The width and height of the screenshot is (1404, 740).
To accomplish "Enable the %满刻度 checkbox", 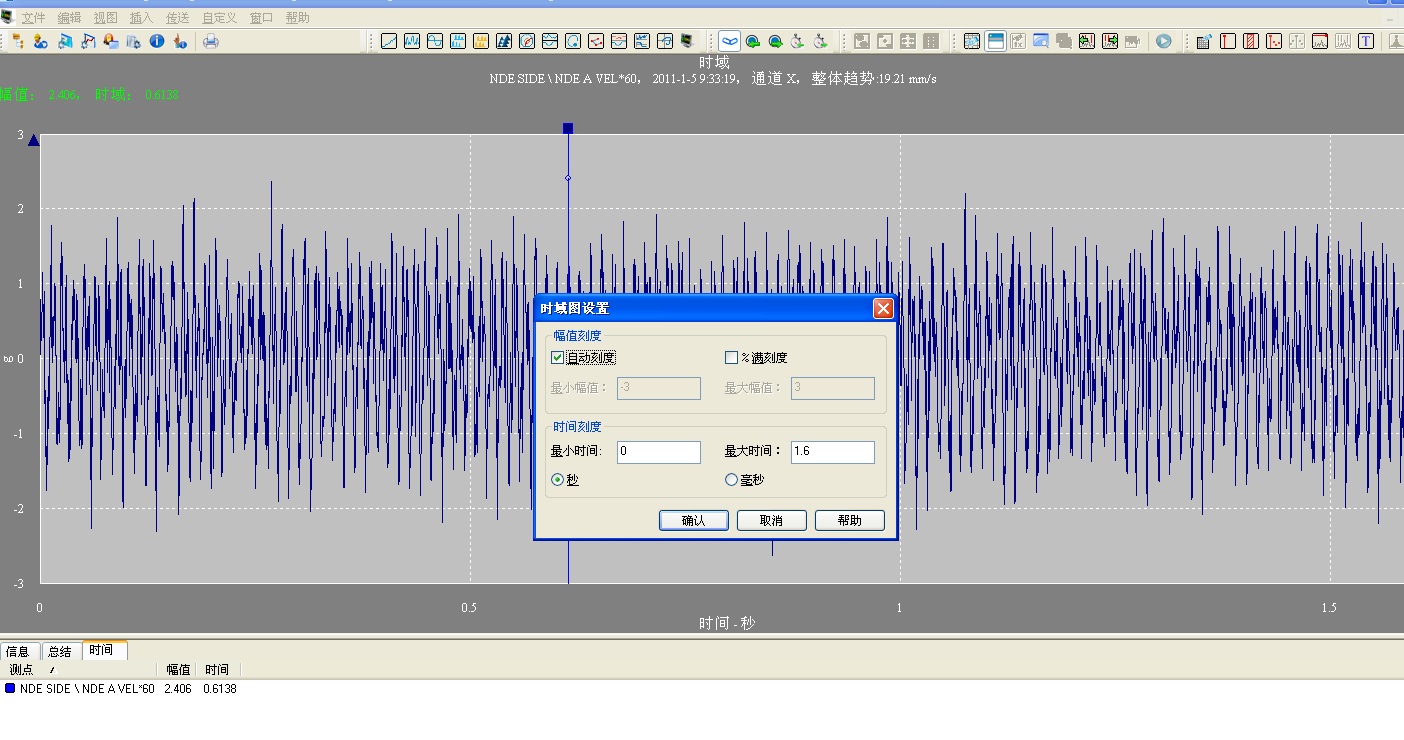I will [x=731, y=357].
